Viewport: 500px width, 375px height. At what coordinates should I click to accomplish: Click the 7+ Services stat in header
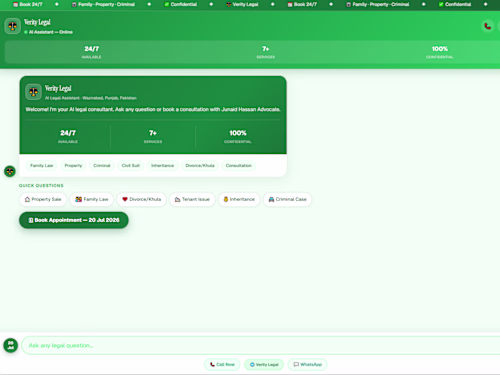click(266, 52)
